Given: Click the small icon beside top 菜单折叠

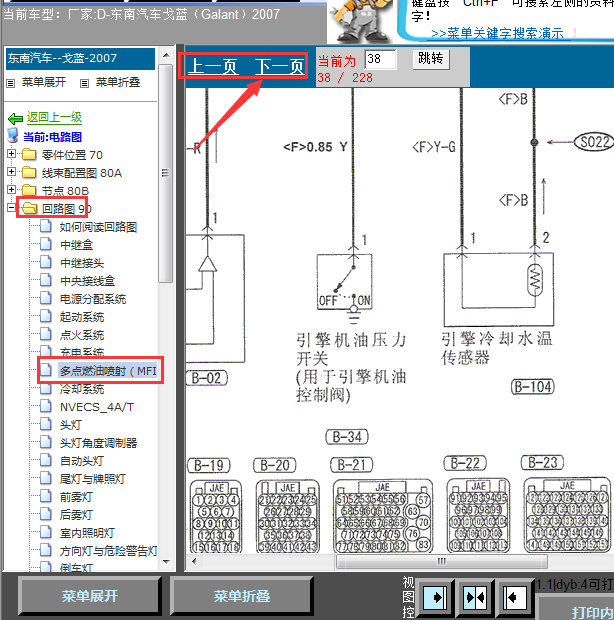Looking at the screenshot, I should [84, 83].
